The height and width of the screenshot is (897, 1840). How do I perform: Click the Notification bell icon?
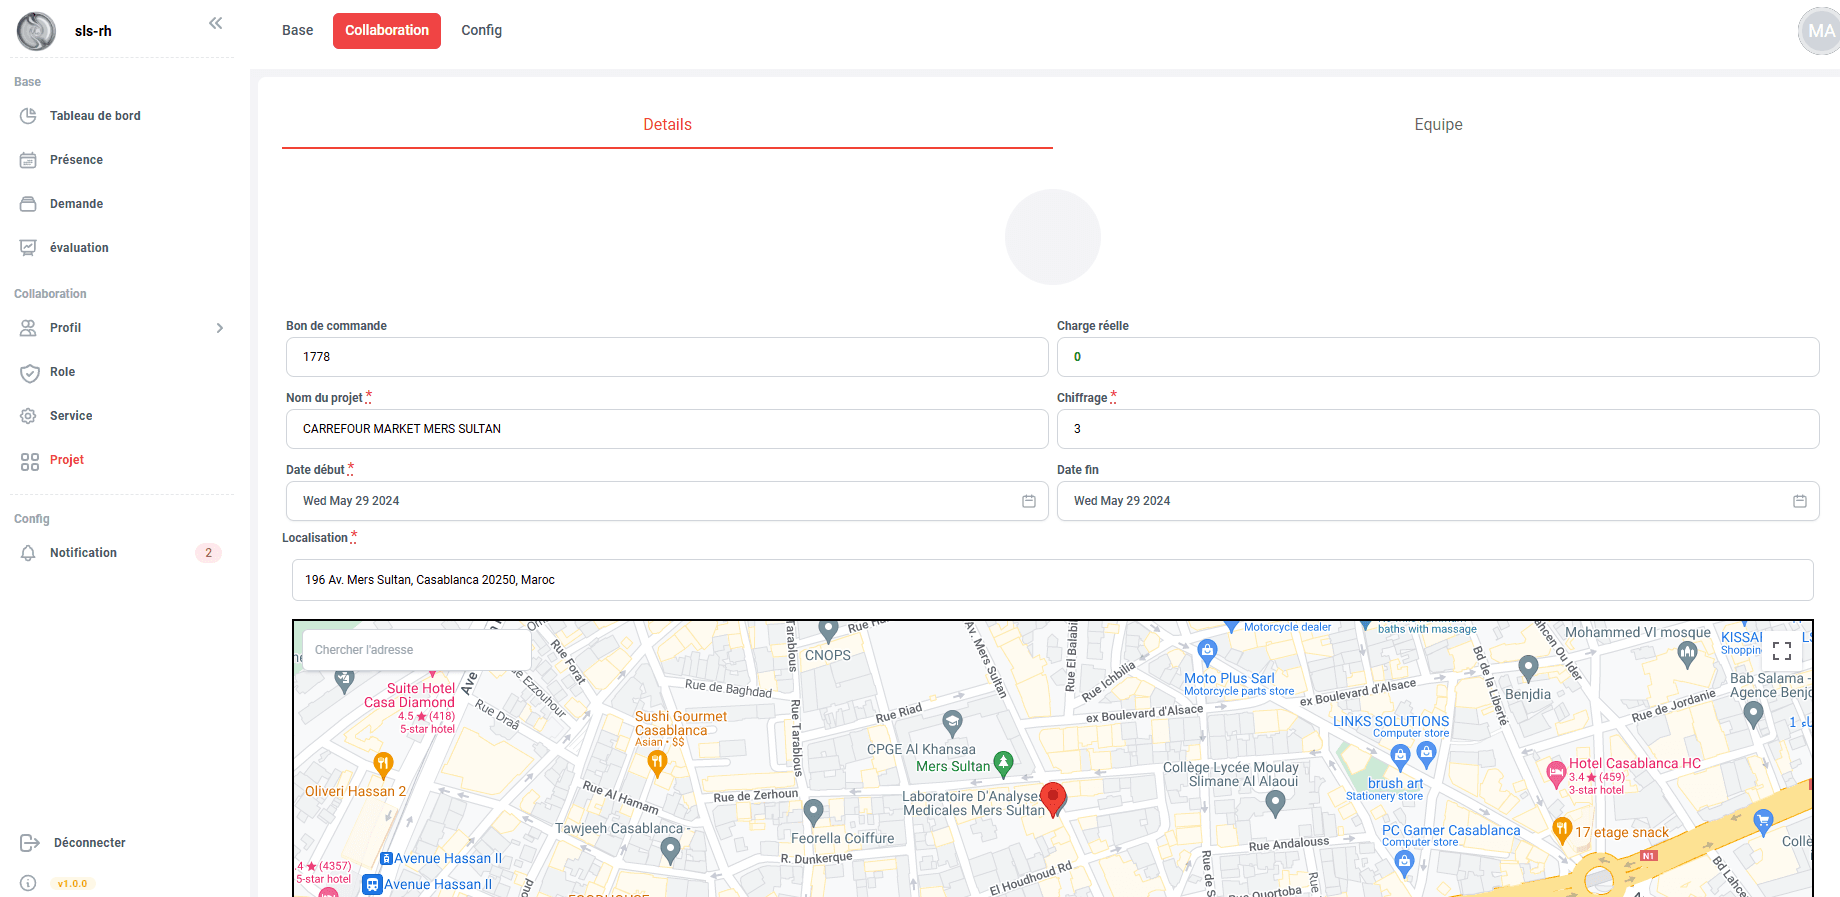[x=29, y=553]
